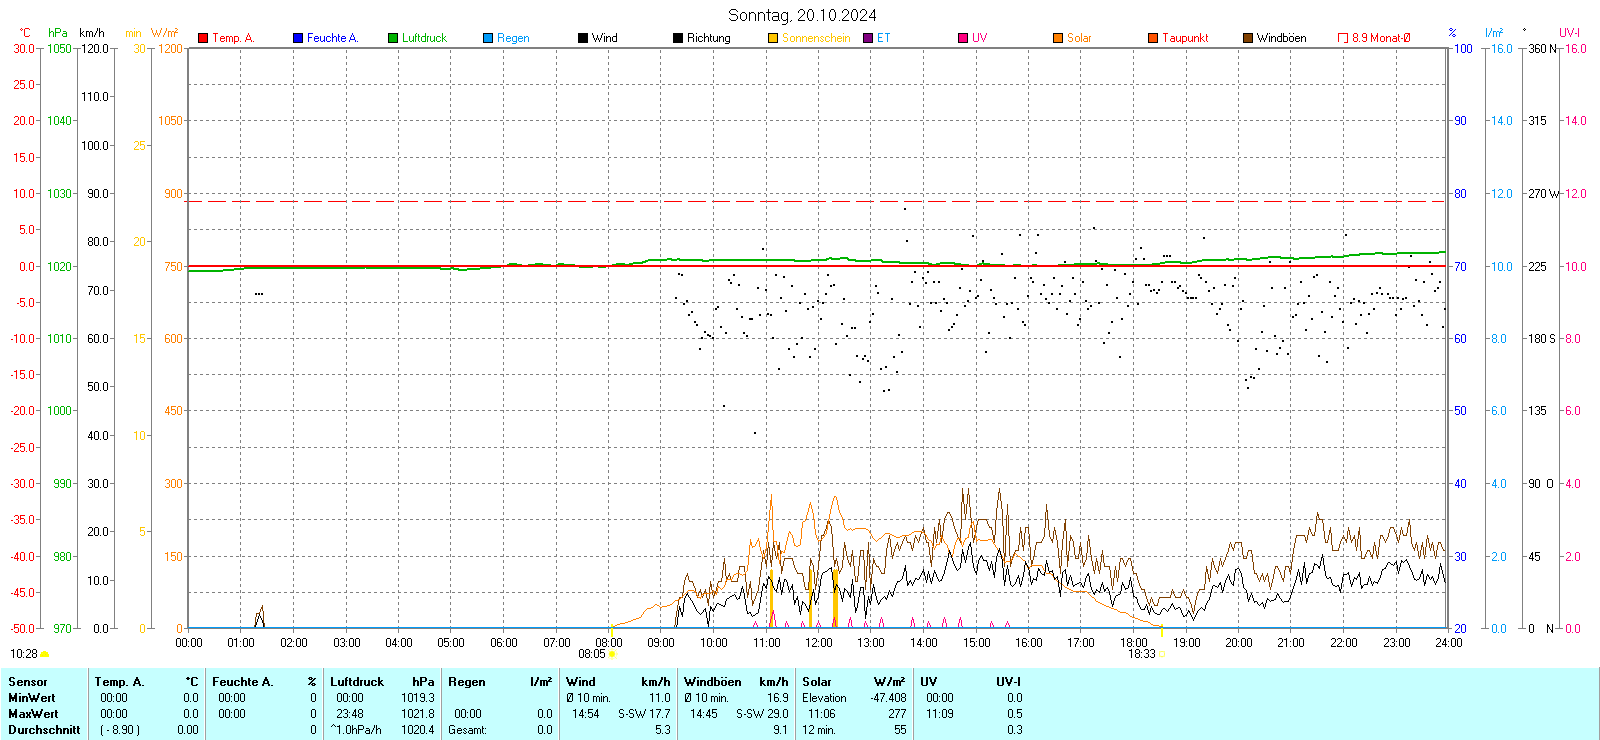Select the Windböen column header in table
The height and width of the screenshot is (740, 1600).
[x=713, y=682]
